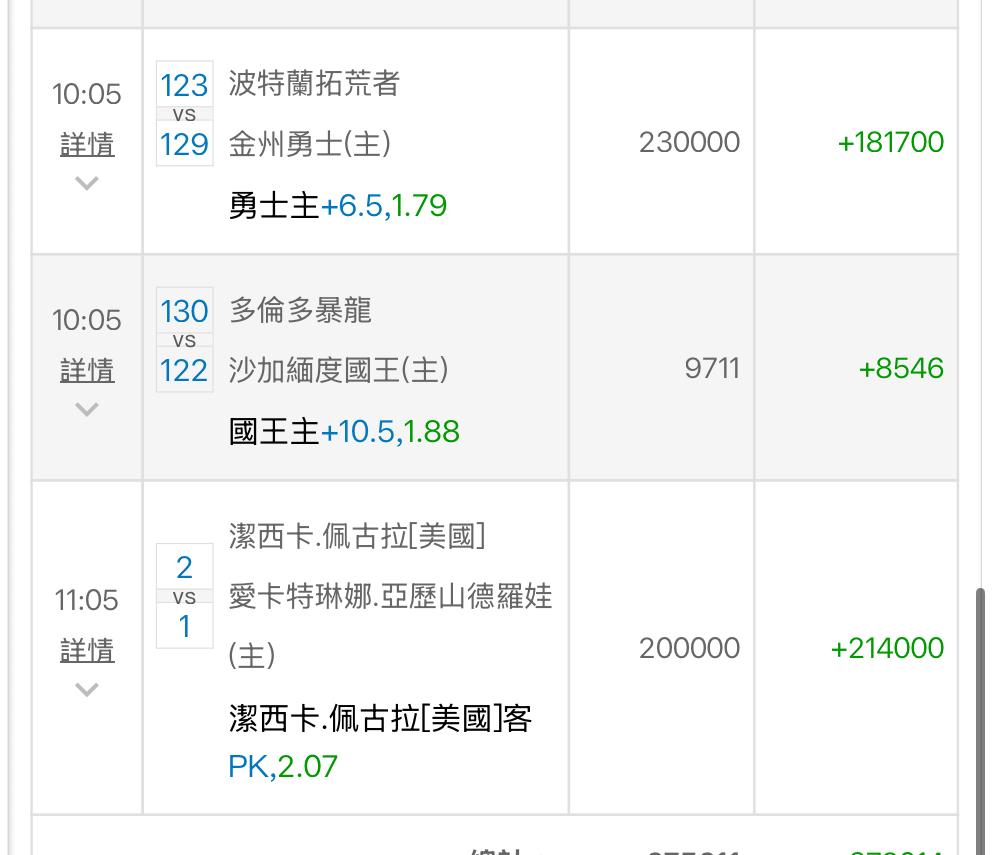Image resolution: width=994 pixels, height=855 pixels.
Task: Select player 愛卡特琳娜.亞歷山德羅娃
Action: pos(390,597)
